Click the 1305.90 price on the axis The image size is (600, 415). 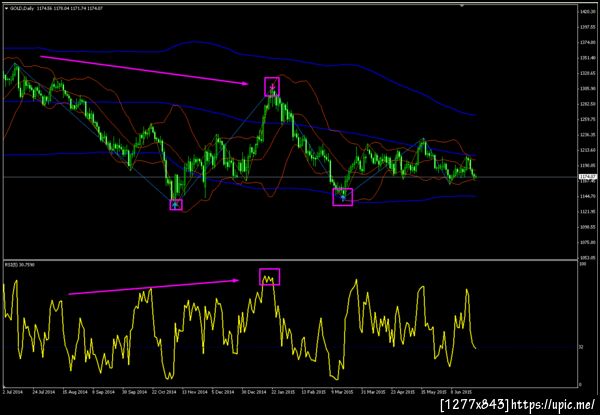point(586,88)
